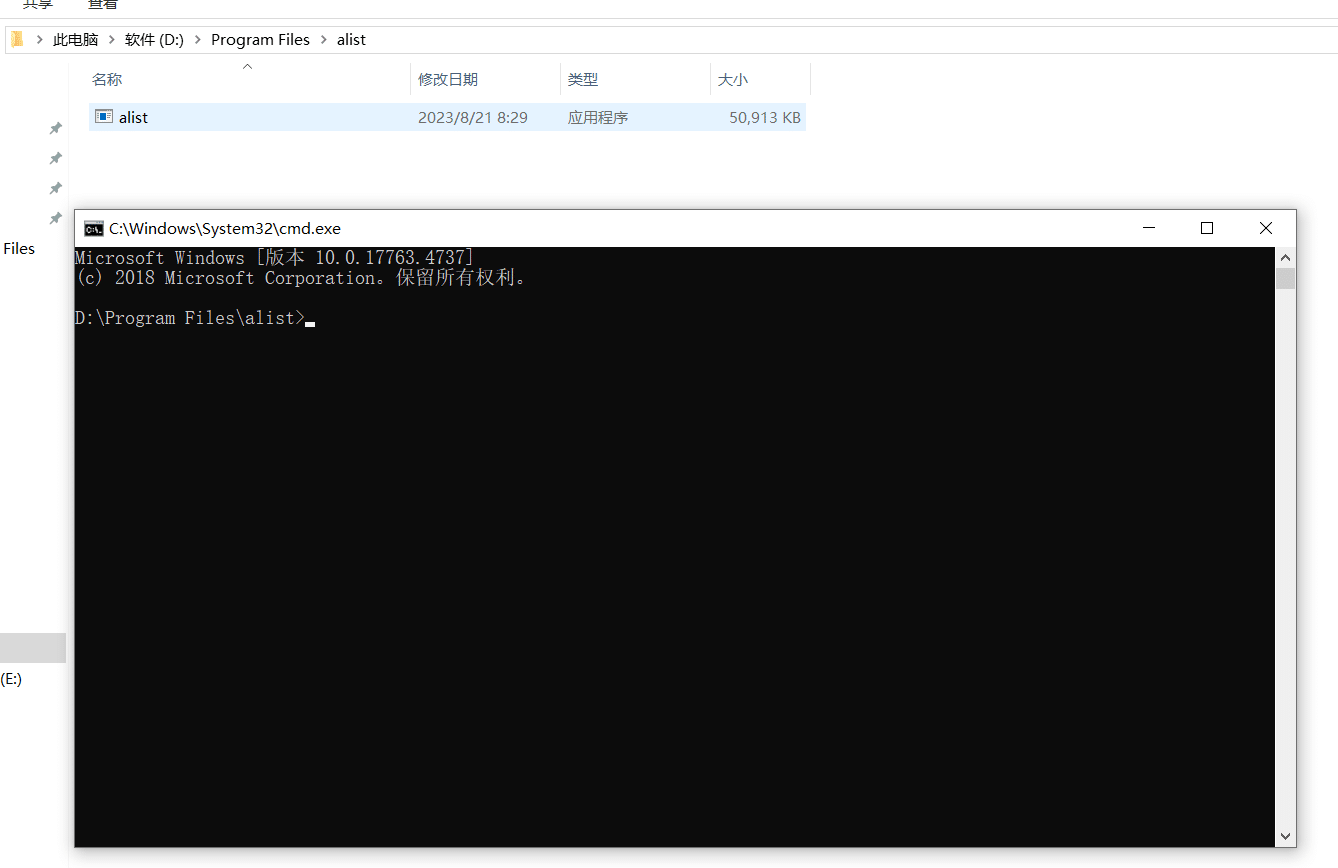The image size is (1338, 868).
Task: Open the chevron after Program Files
Action: click(x=324, y=40)
